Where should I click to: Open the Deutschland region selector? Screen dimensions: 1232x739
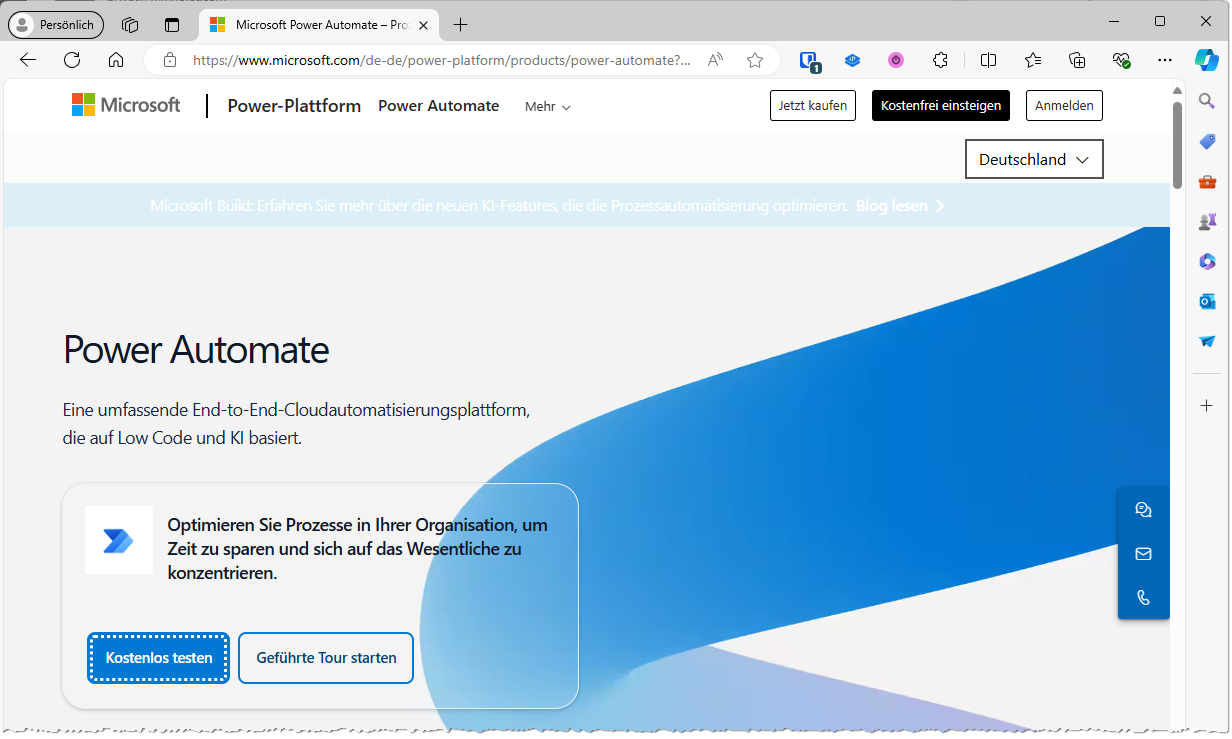pyautogui.click(x=1034, y=159)
